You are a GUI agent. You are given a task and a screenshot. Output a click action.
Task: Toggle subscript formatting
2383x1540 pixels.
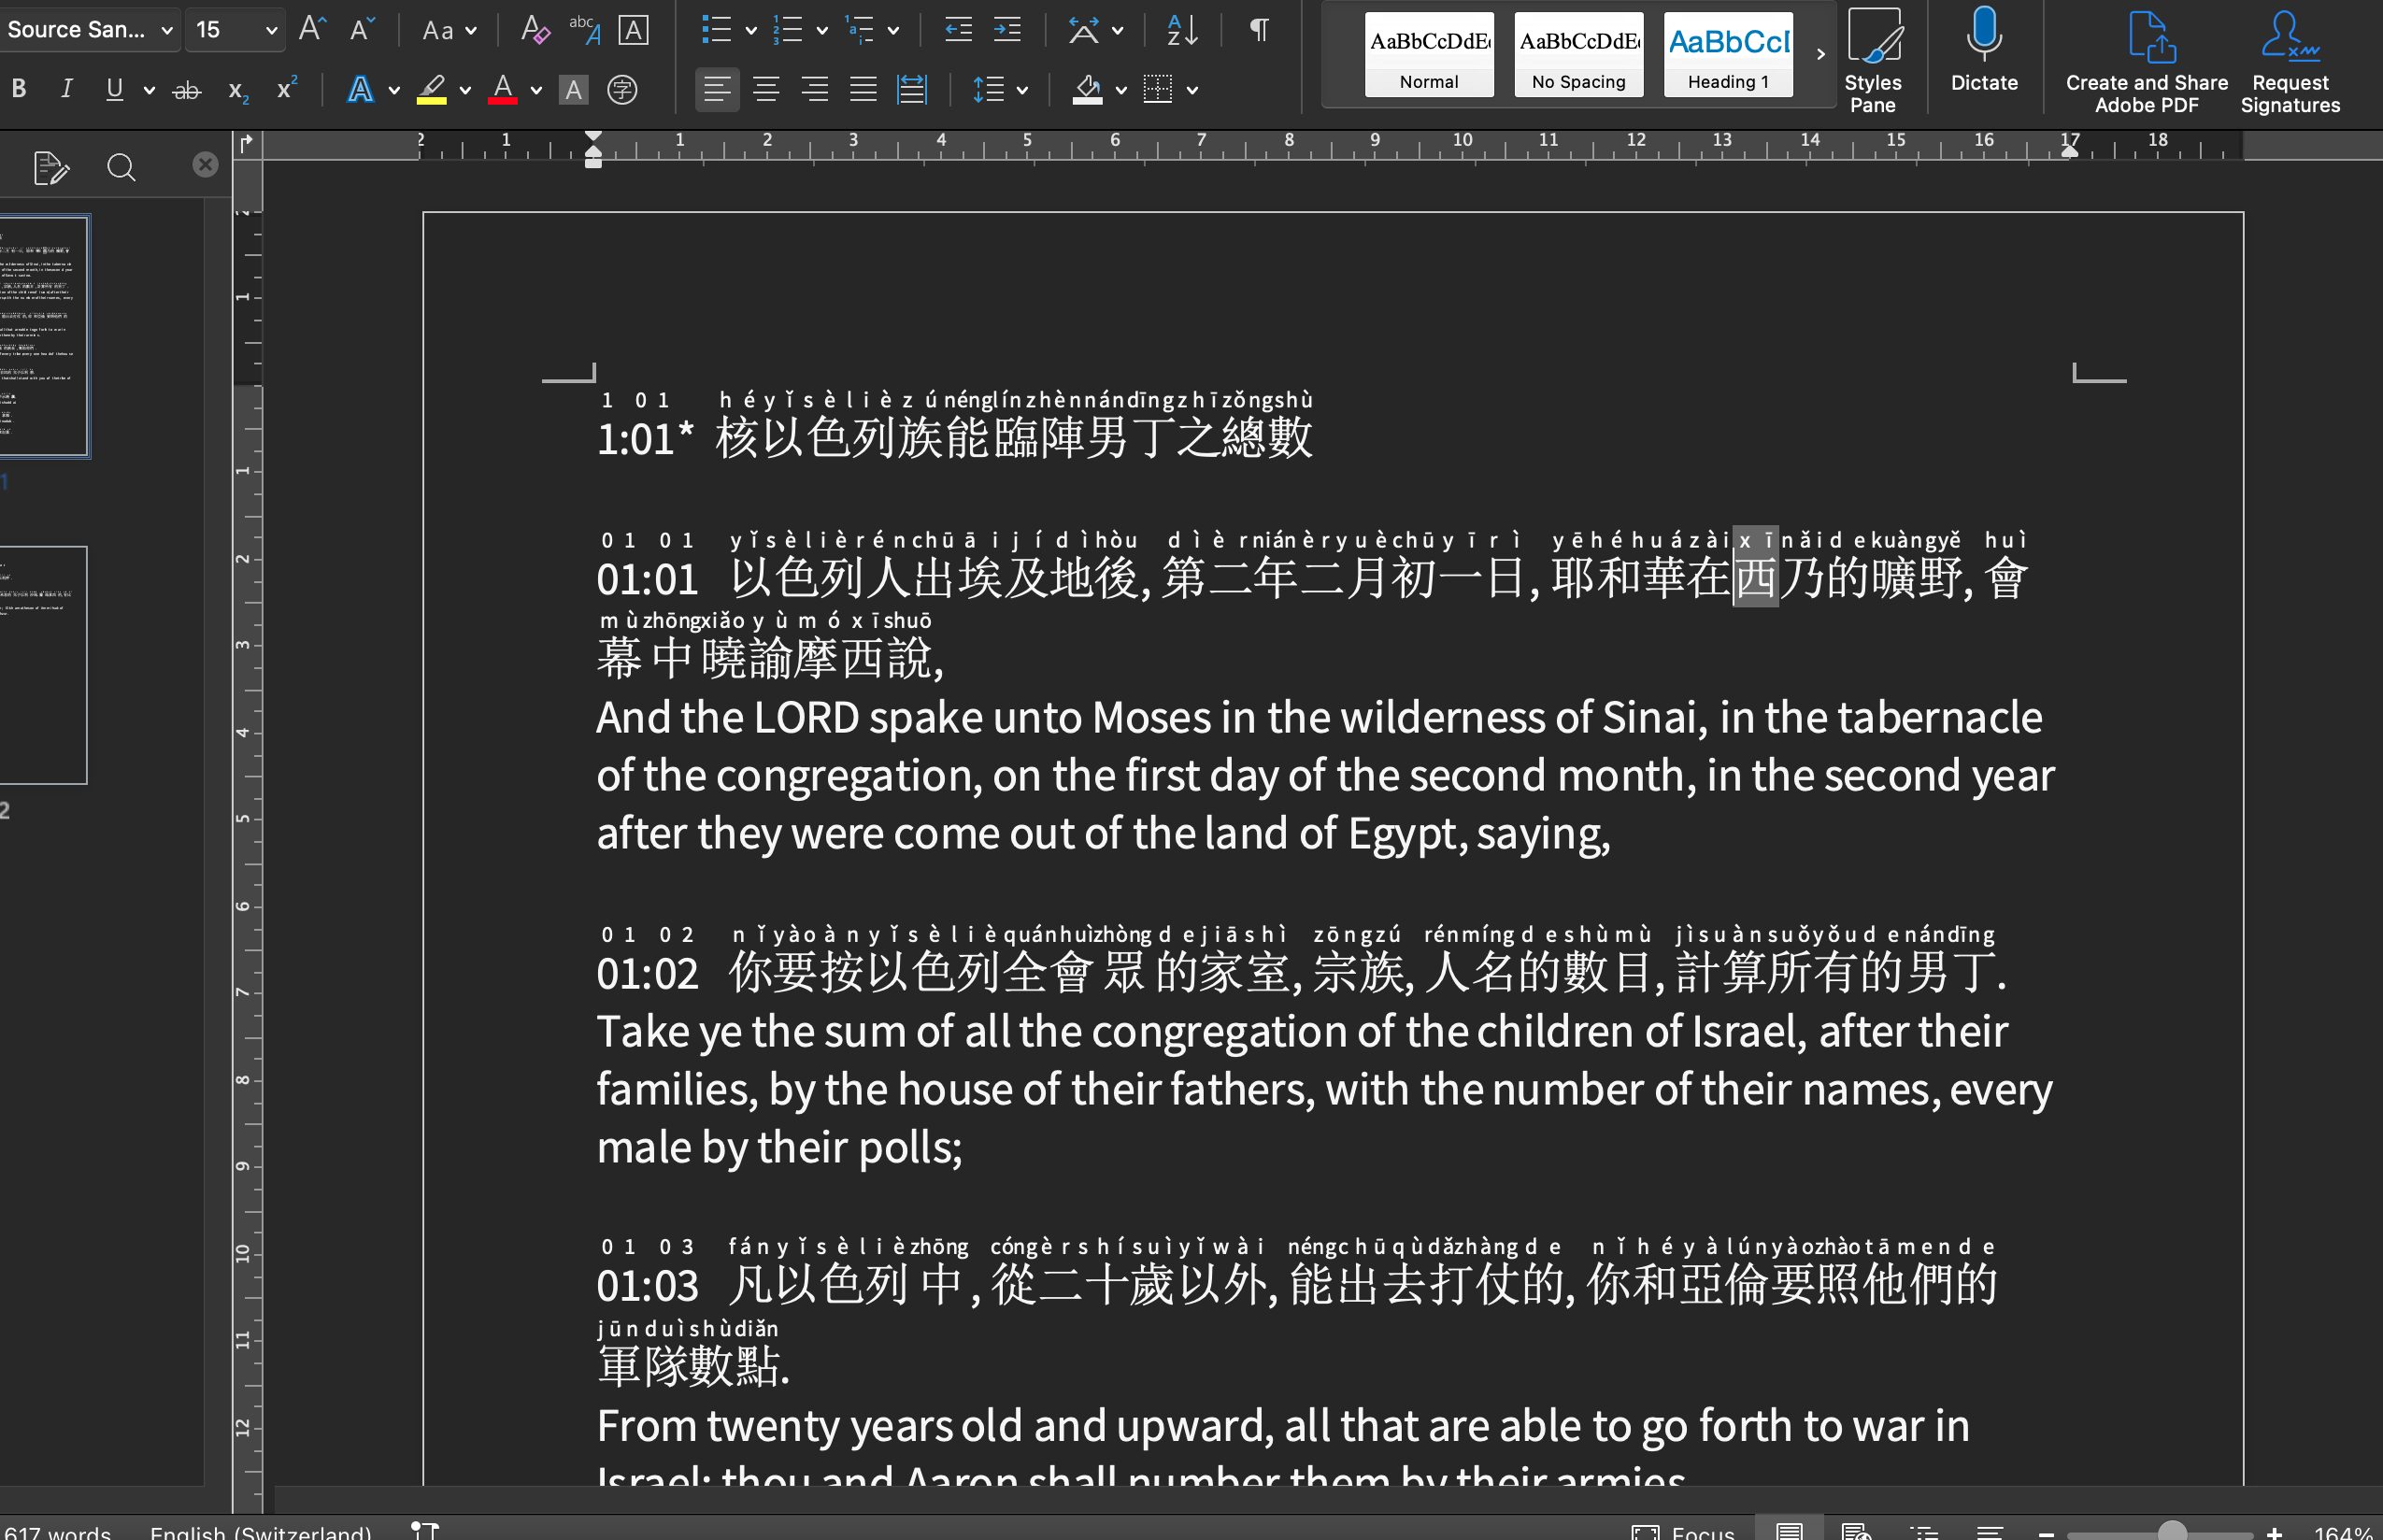[x=237, y=90]
